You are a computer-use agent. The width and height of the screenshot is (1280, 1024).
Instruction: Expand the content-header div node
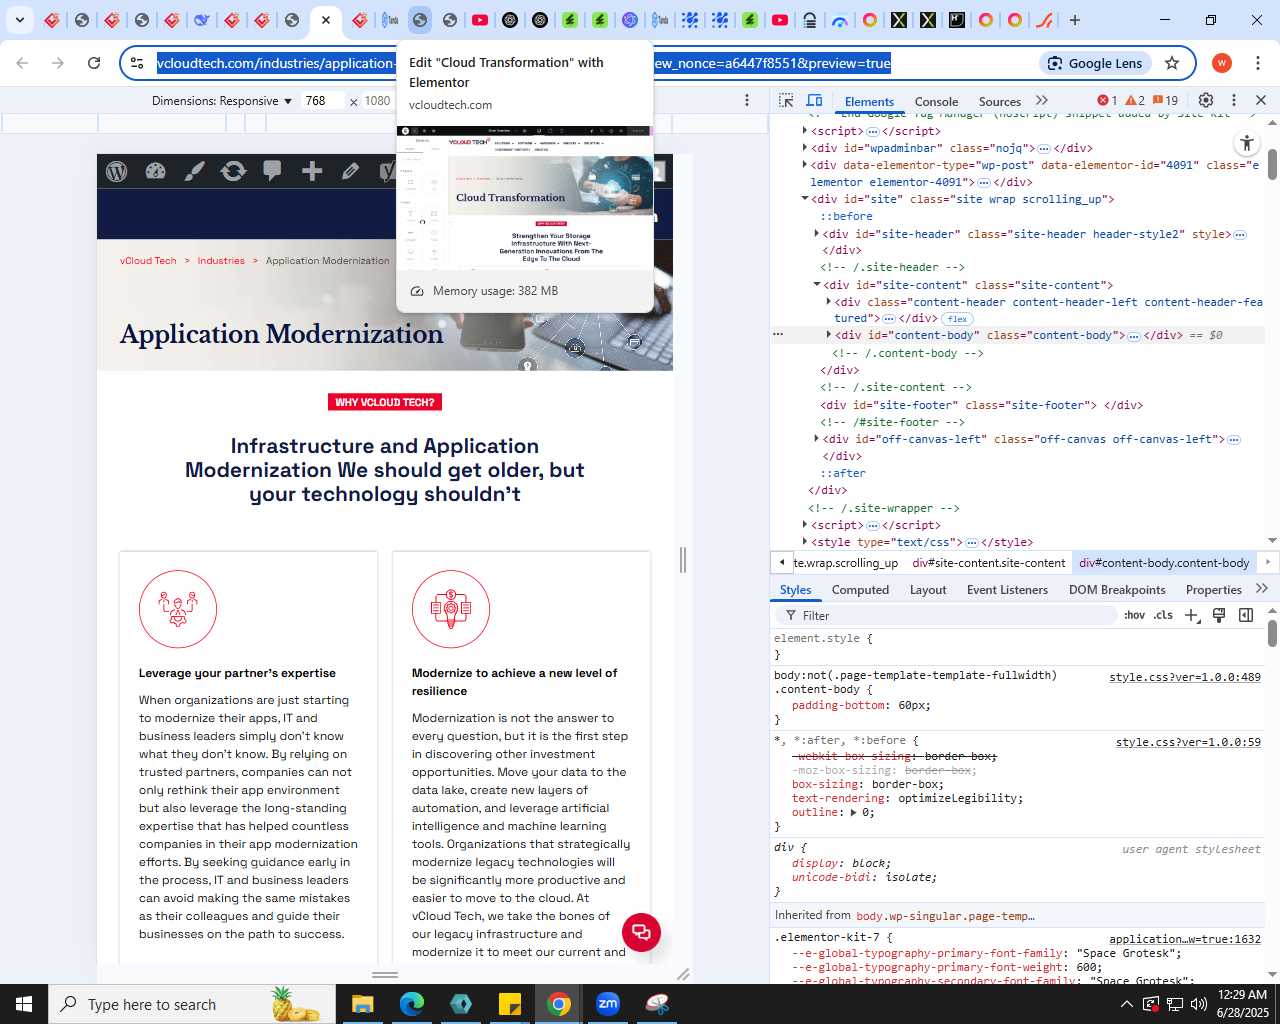829,302
